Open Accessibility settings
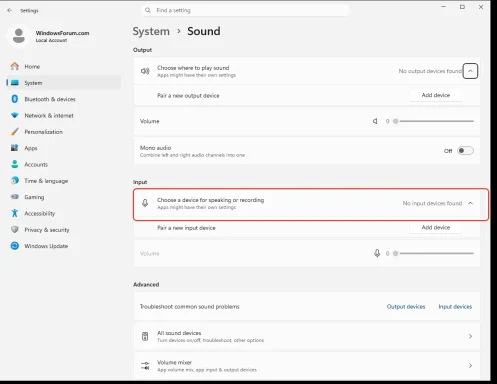The image size is (497, 384). pos(63,213)
